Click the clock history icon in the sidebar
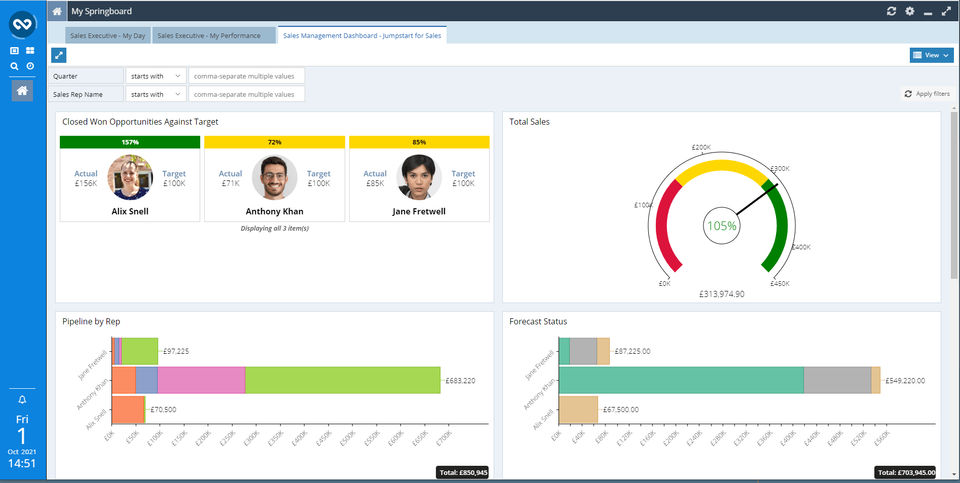Image resolution: width=960 pixels, height=483 pixels. tap(30, 65)
